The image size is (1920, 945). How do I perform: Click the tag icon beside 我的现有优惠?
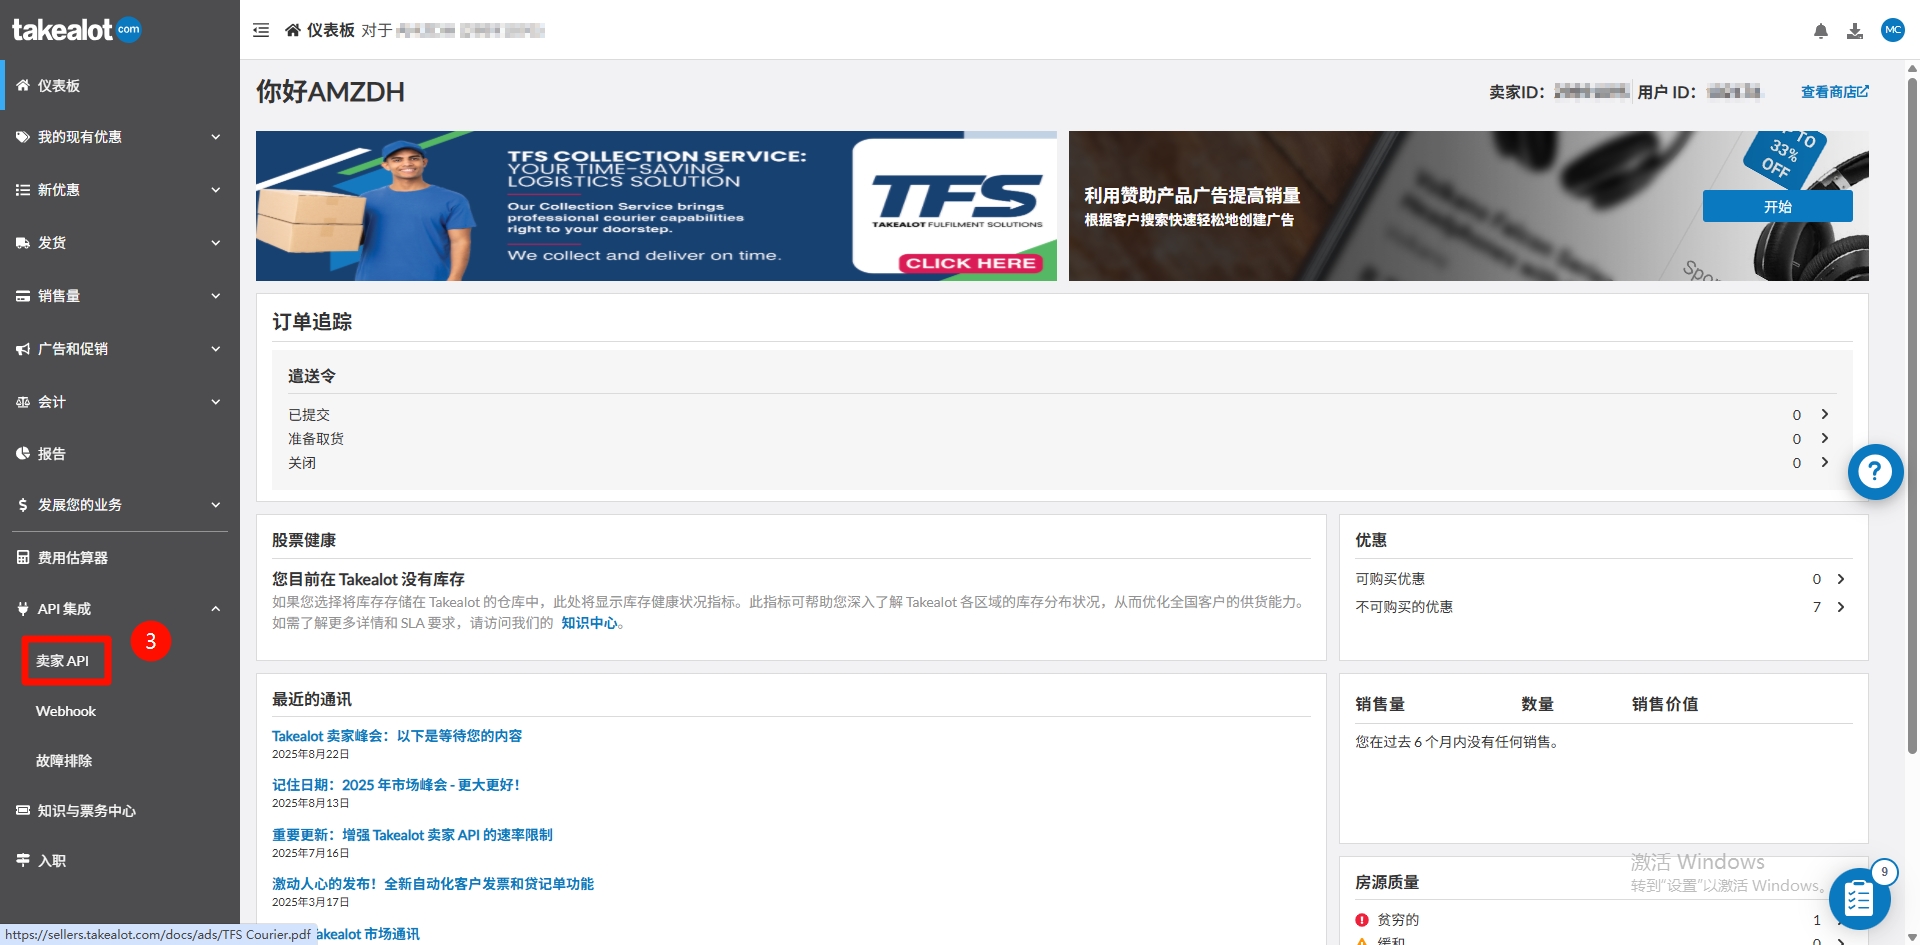[23, 137]
